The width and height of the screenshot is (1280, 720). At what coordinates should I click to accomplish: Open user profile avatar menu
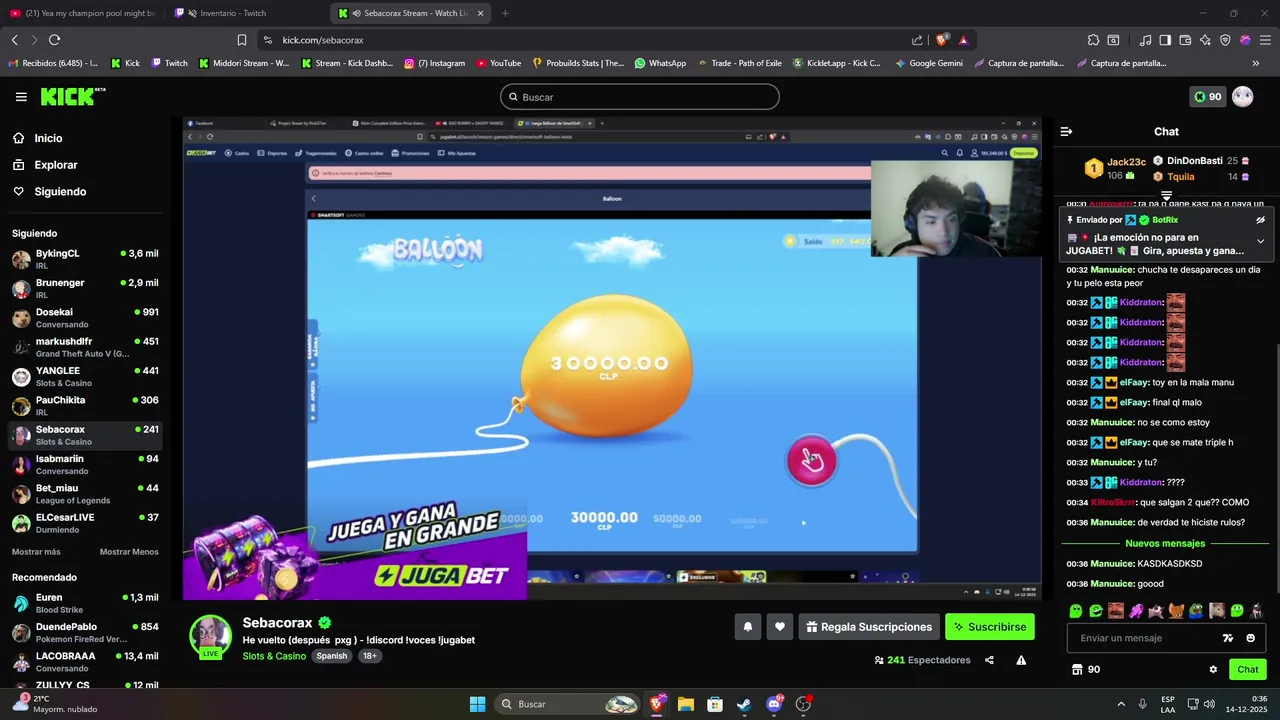click(x=1242, y=97)
